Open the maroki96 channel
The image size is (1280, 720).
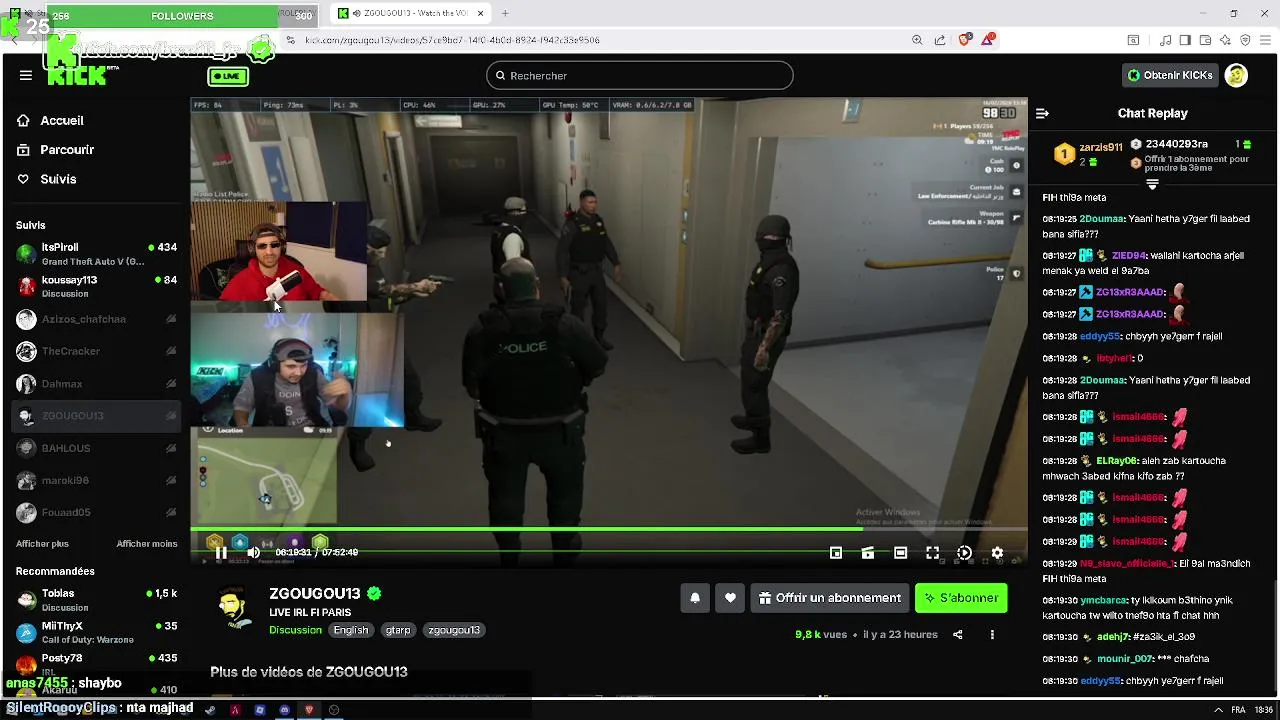(x=96, y=480)
